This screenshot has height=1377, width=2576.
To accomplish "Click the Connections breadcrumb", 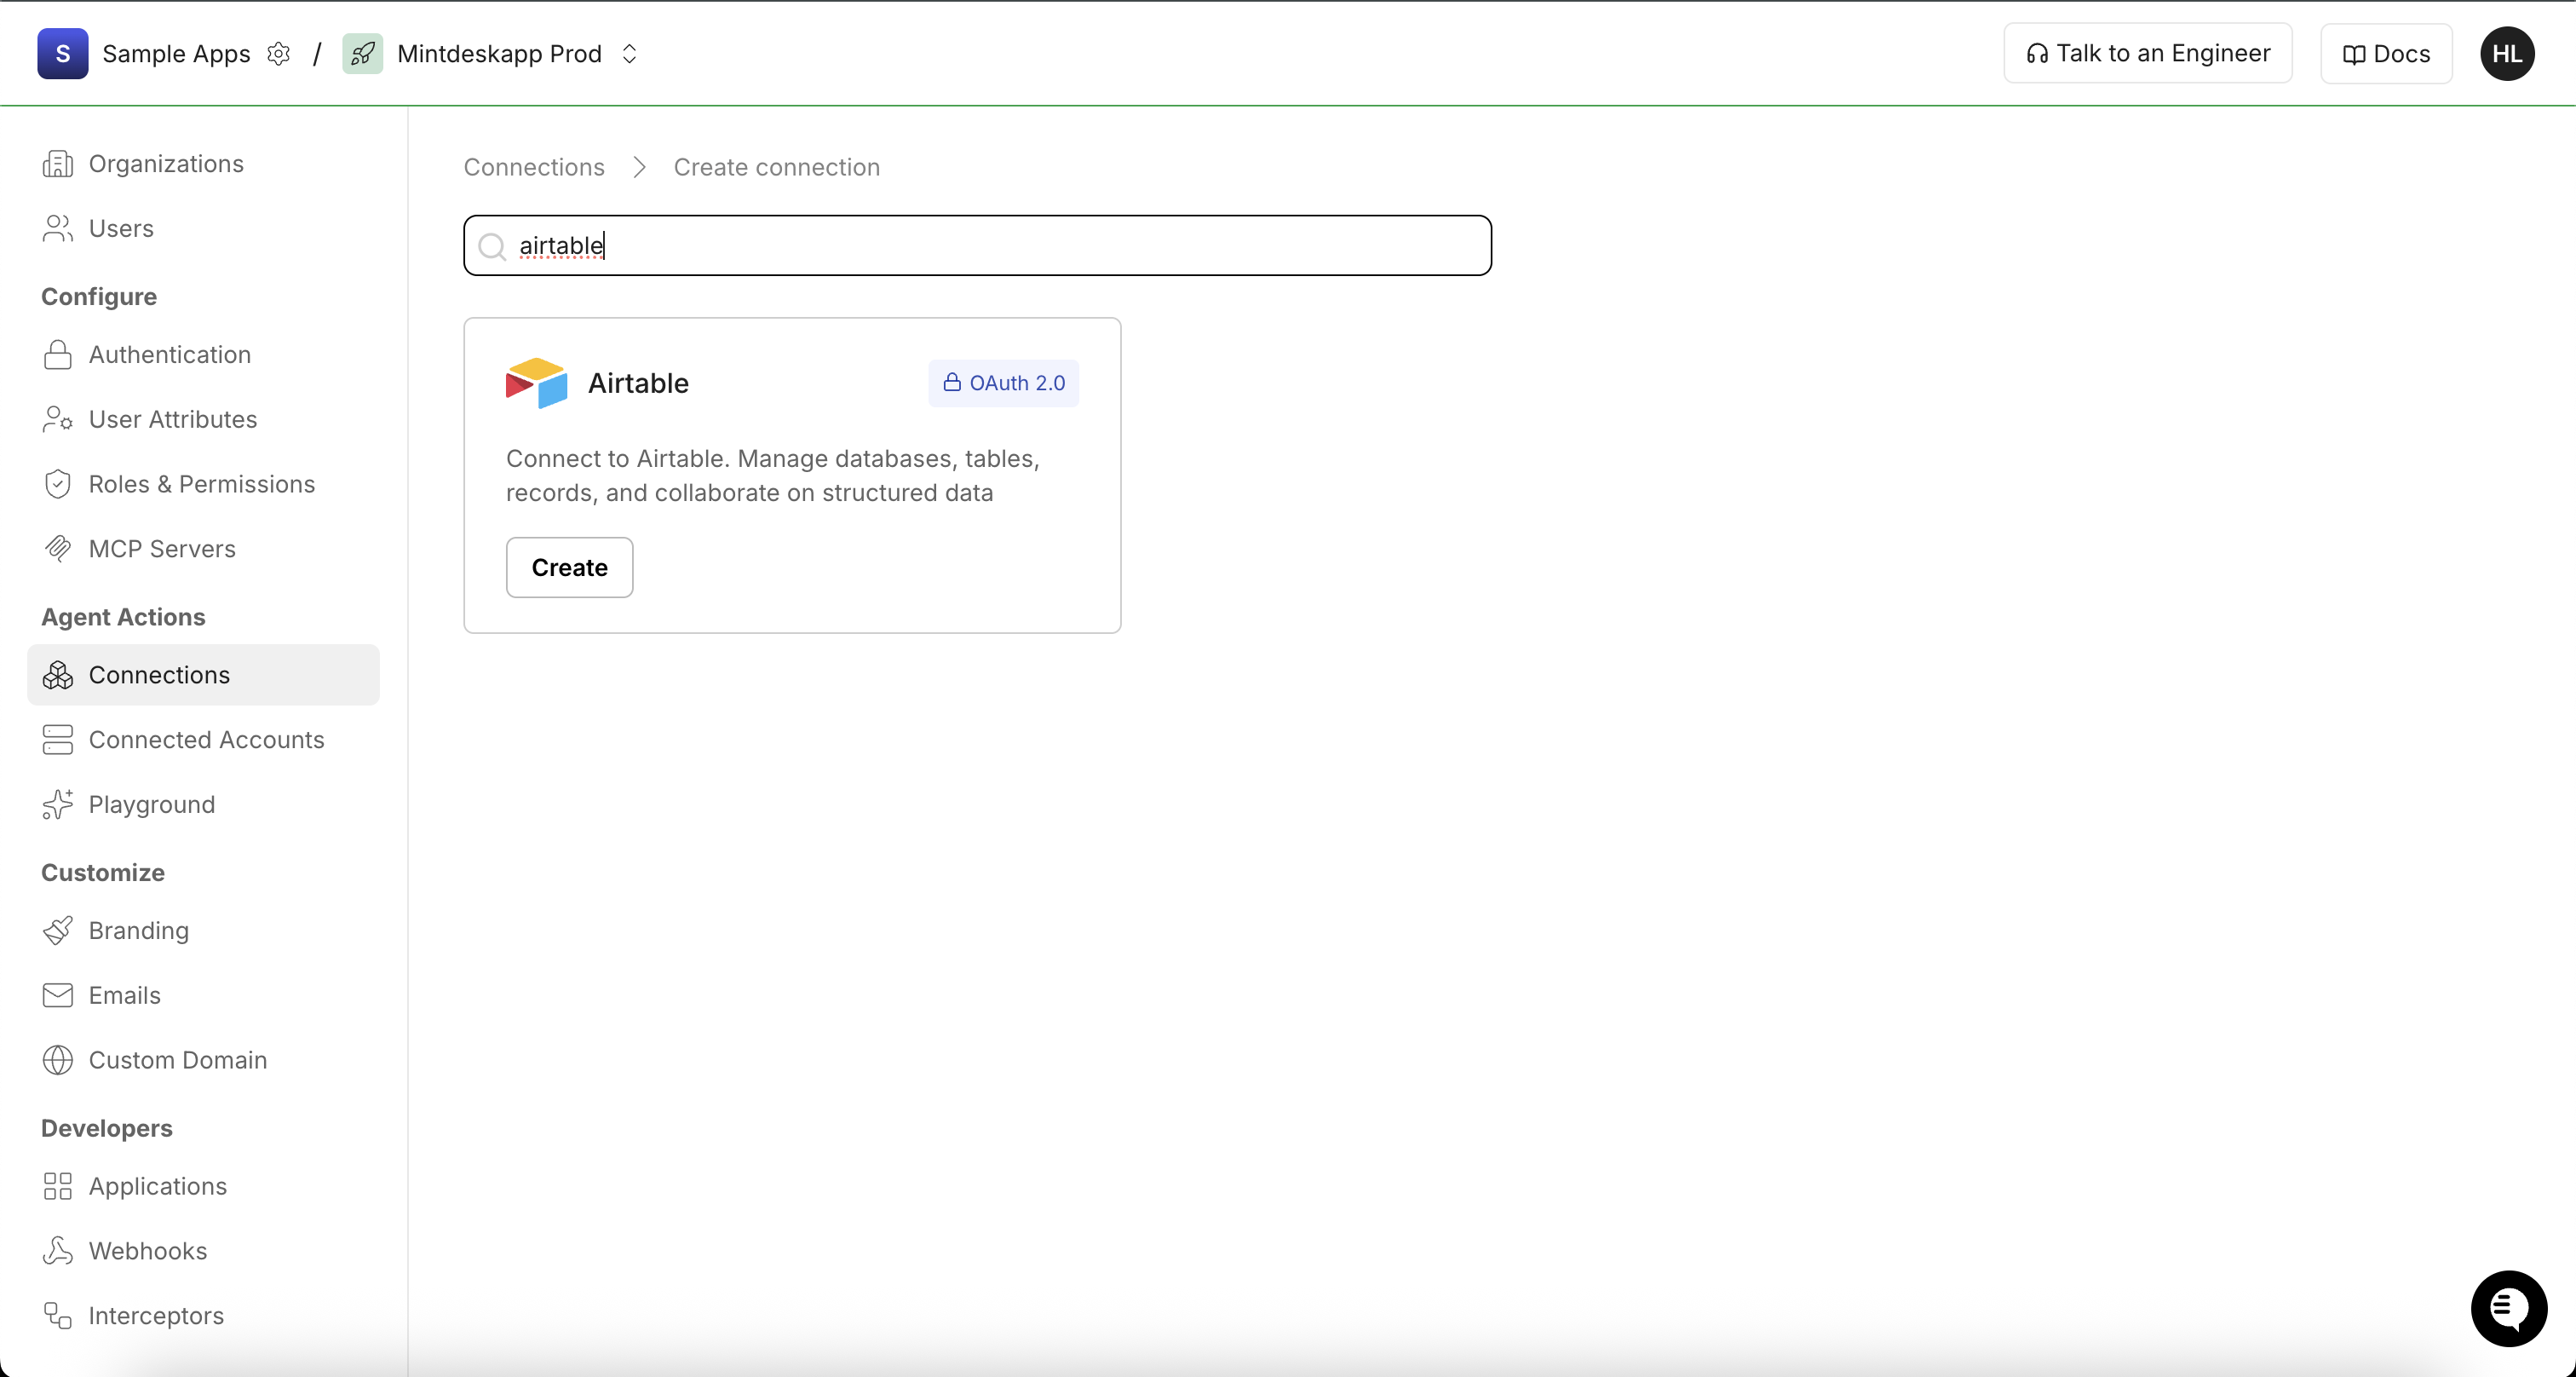I will (533, 167).
